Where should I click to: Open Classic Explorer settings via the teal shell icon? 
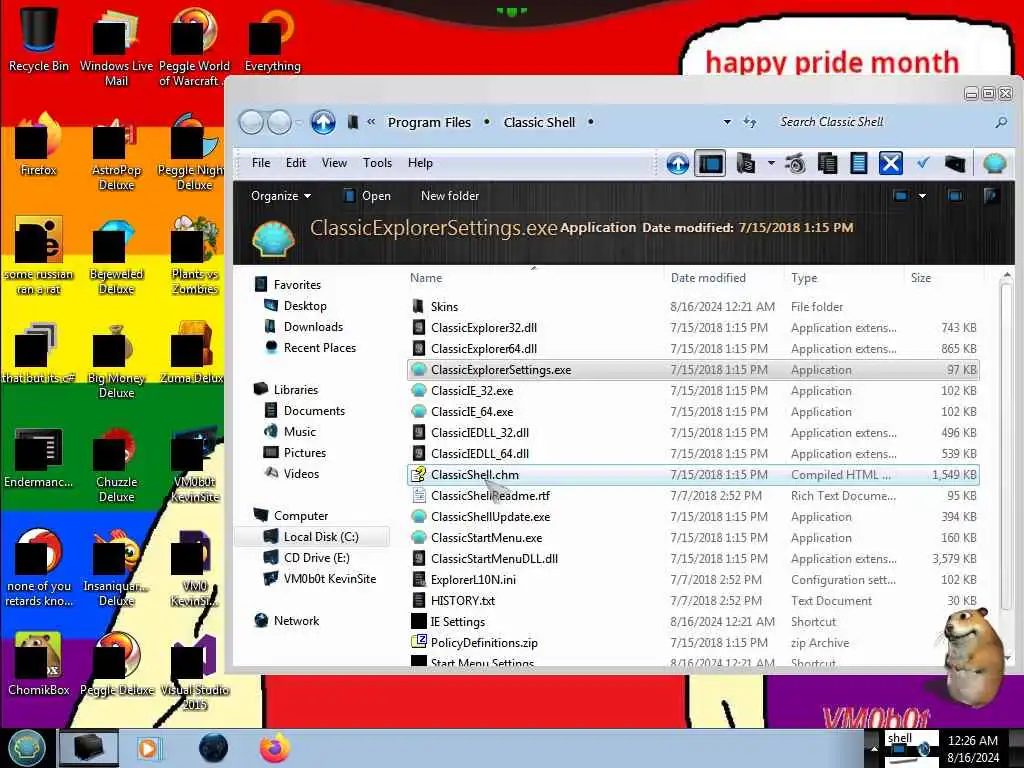(x=994, y=163)
